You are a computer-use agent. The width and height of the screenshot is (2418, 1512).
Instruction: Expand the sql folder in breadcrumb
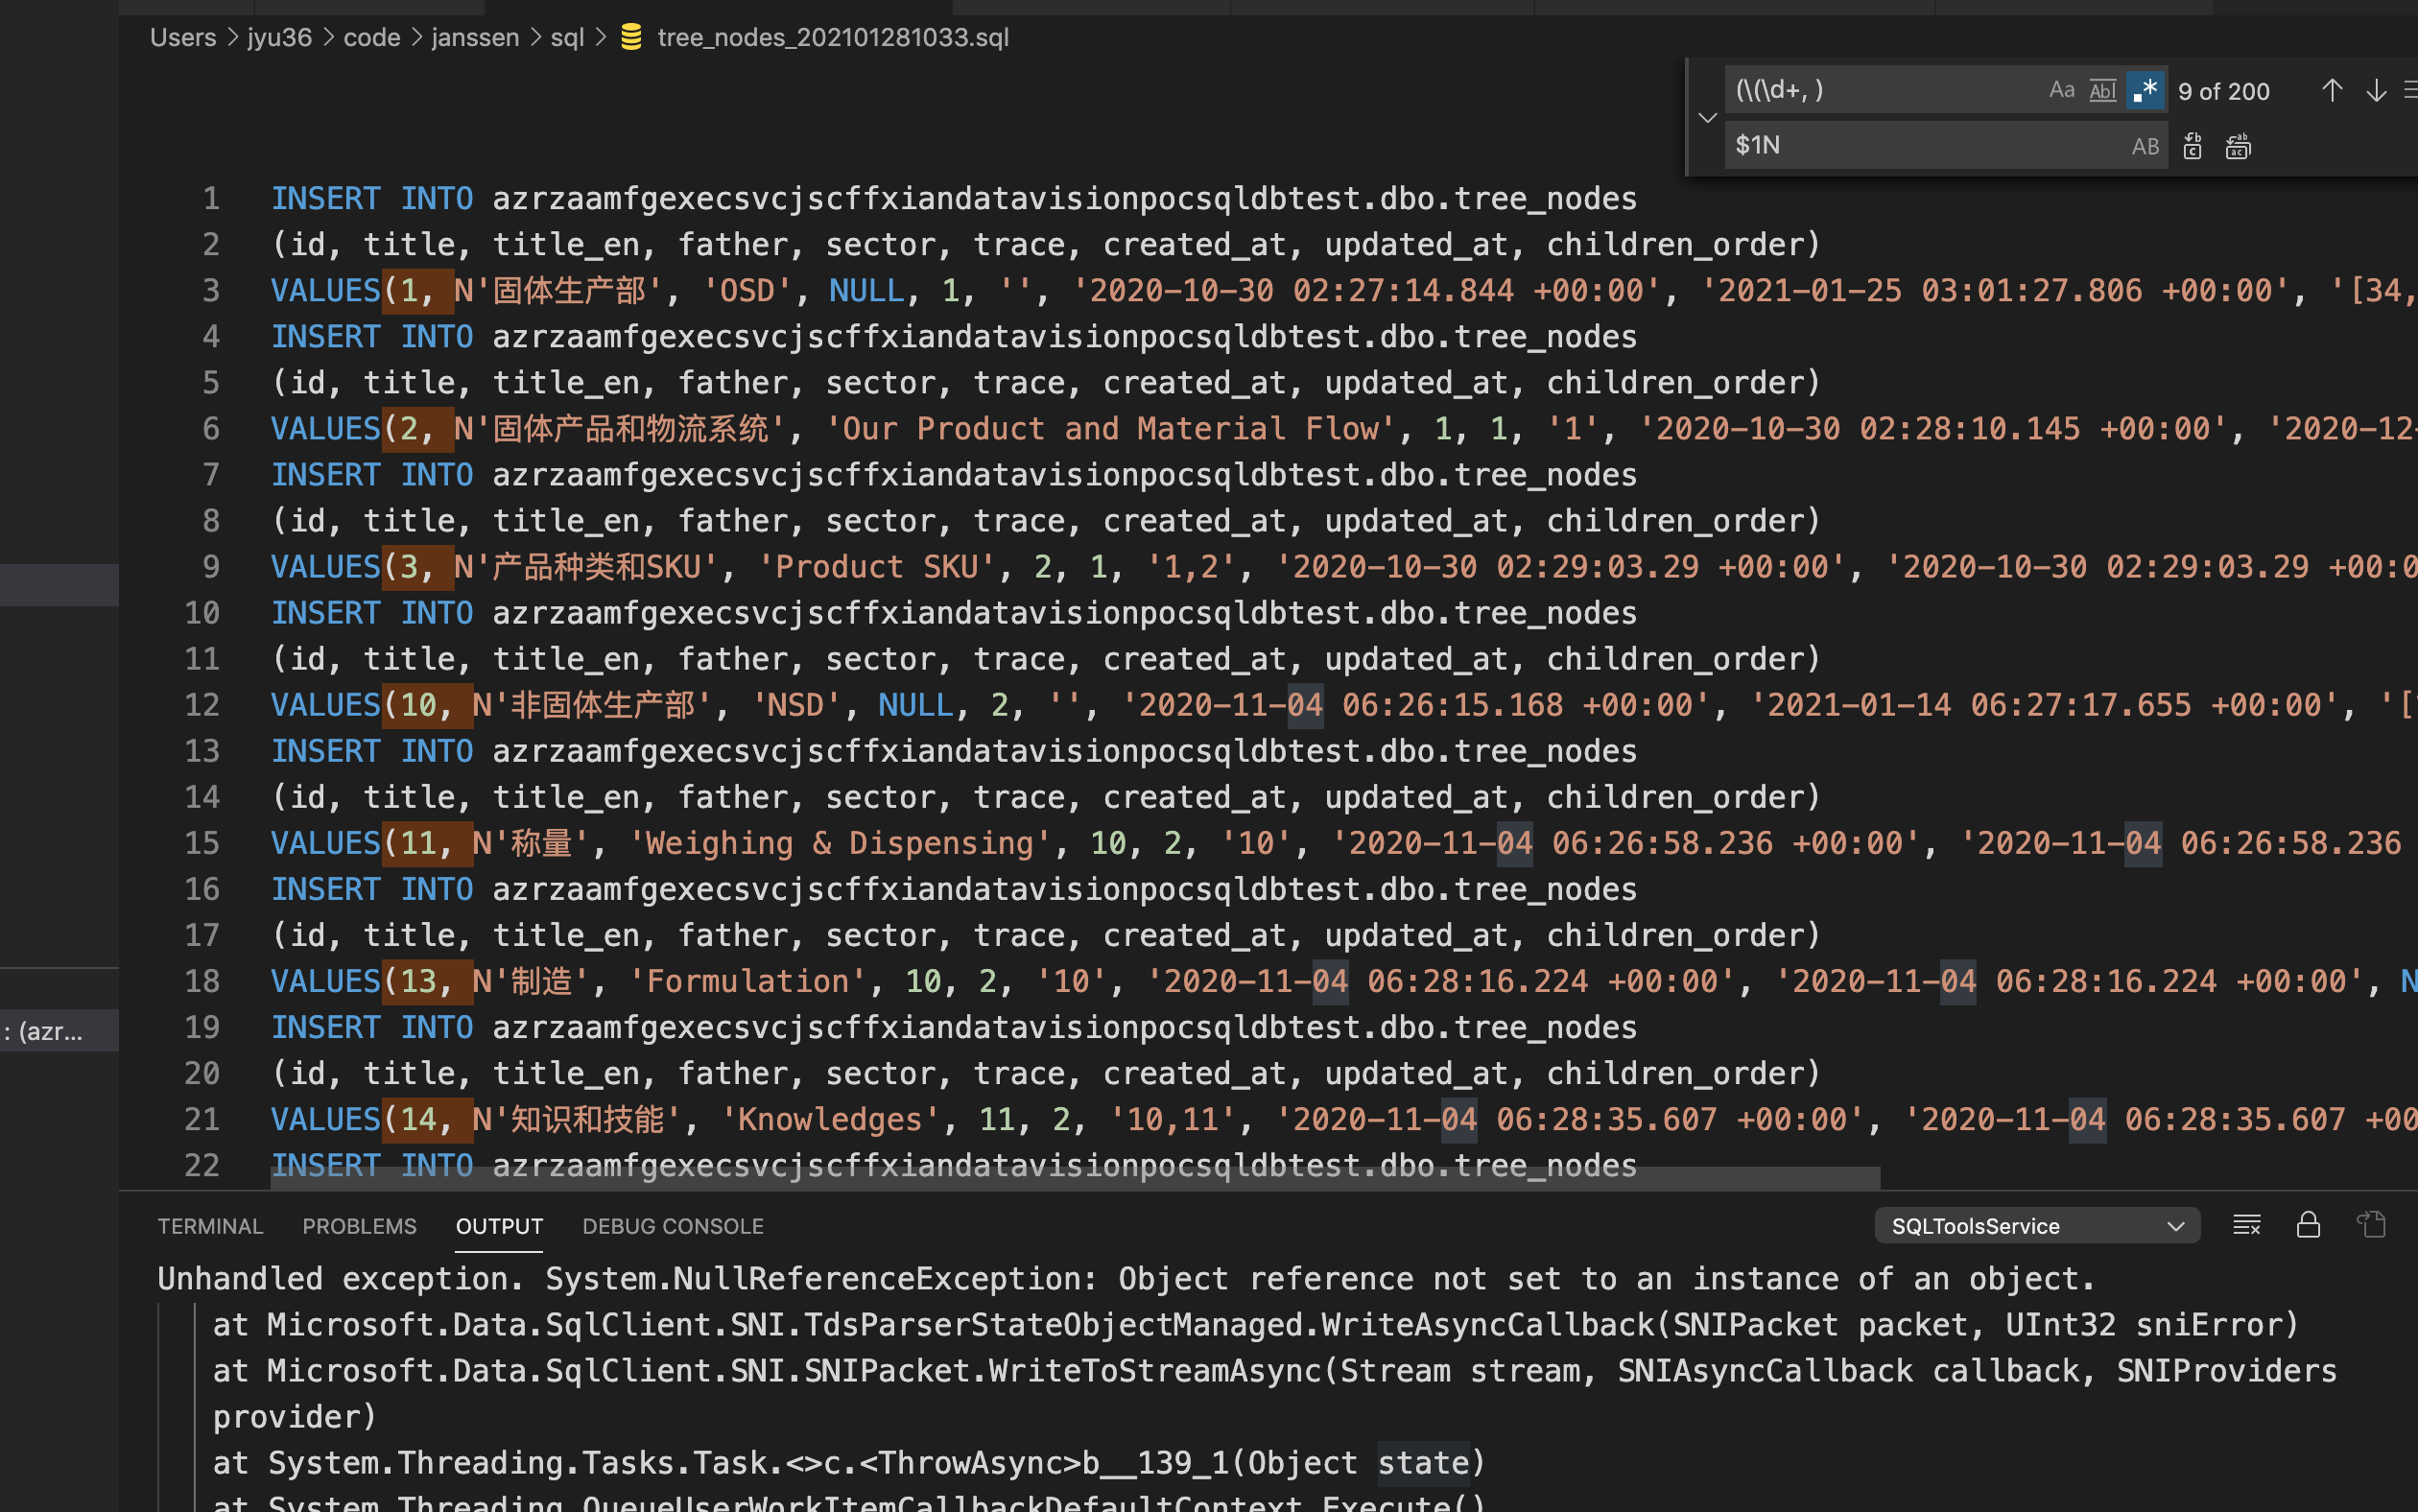[564, 36]
